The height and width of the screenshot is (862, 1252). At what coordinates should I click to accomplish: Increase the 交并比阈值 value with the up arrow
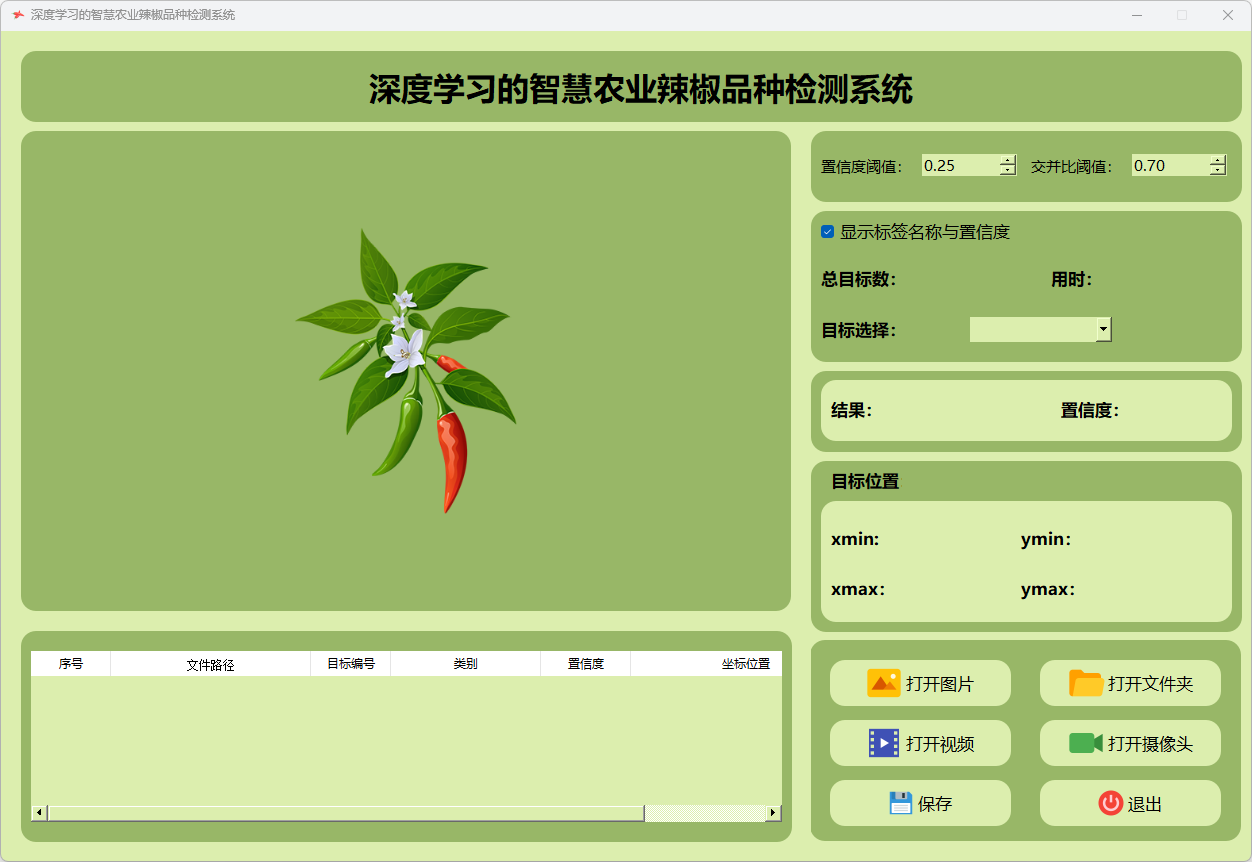point(1218,160)
